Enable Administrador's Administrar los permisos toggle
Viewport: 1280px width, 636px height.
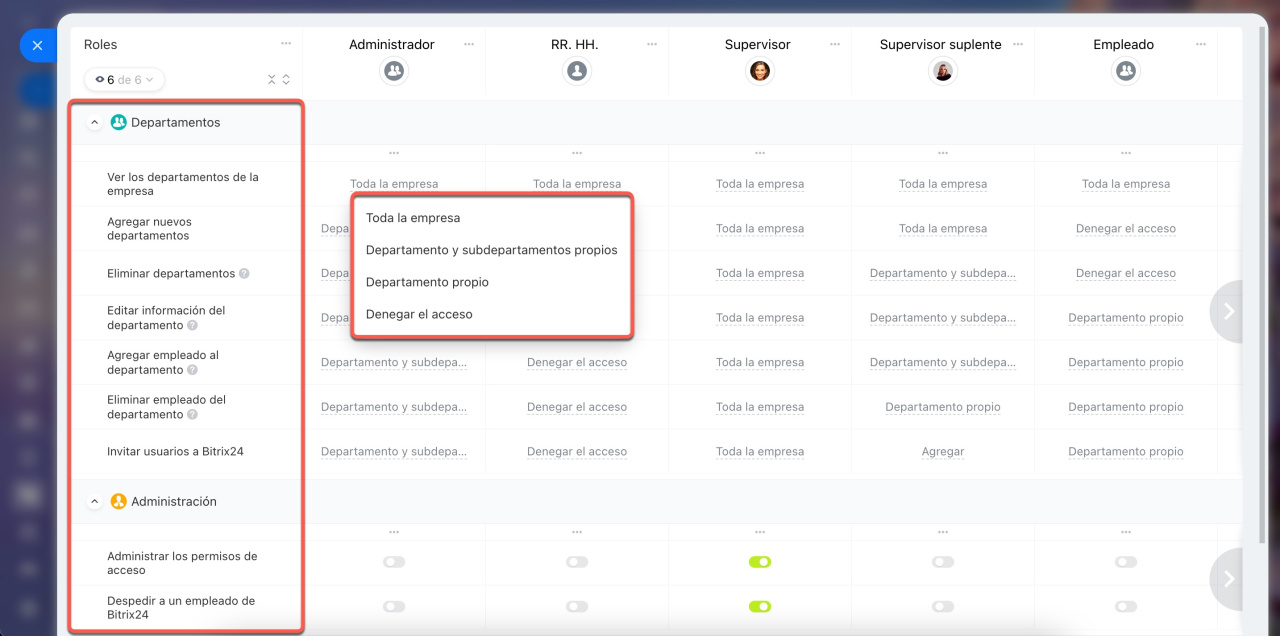pyautogui.click(x=394, y=562)
